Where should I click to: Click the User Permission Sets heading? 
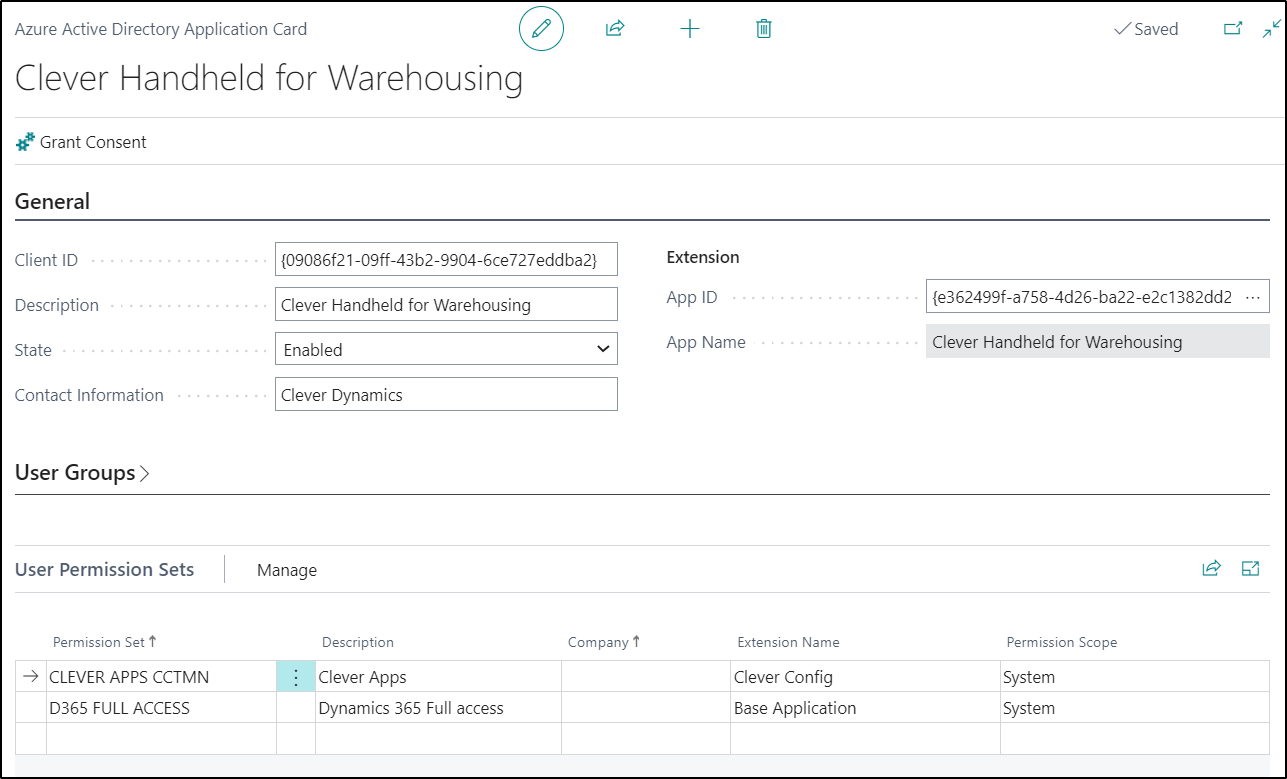tap(105, 570)
